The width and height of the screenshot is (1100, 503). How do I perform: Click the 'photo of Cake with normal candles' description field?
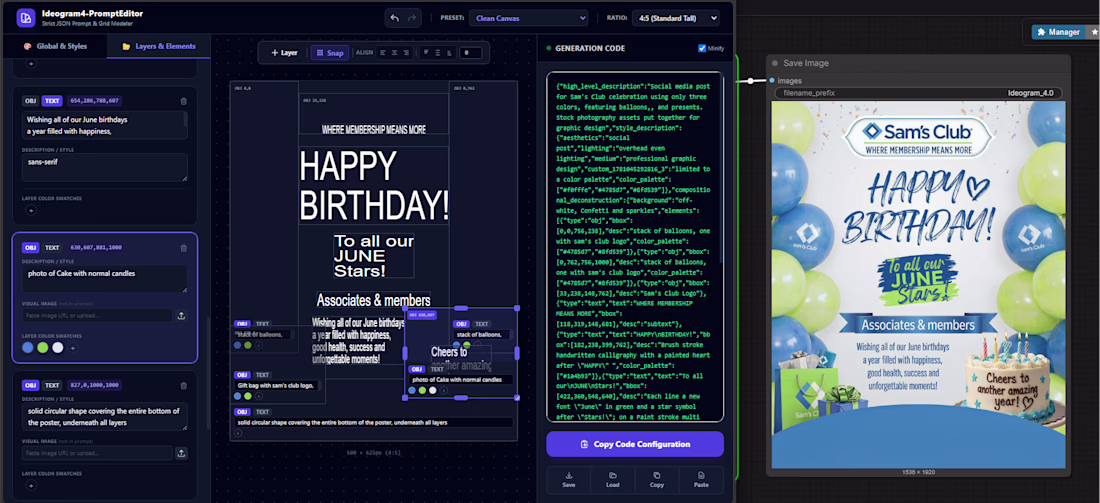click(x=105, y=279)
